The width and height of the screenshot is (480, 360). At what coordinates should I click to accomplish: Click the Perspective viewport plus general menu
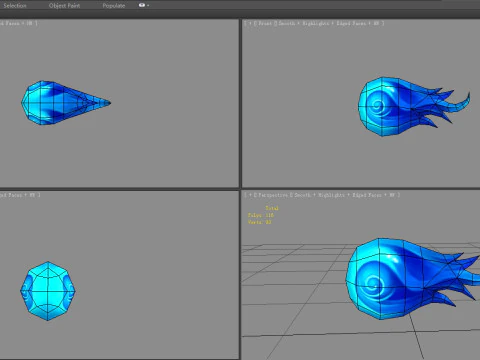coord(250,195)
